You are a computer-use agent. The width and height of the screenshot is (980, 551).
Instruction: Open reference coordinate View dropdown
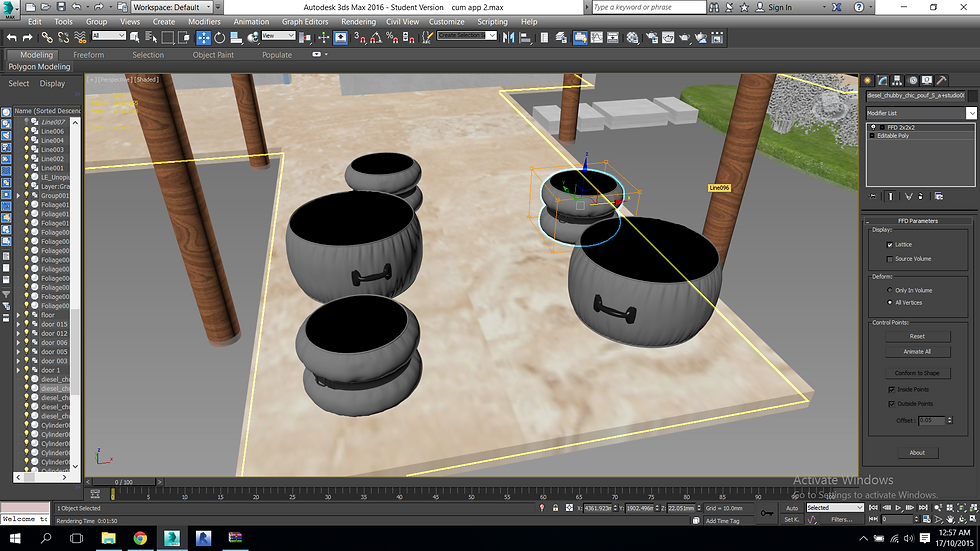coord(278,36)
